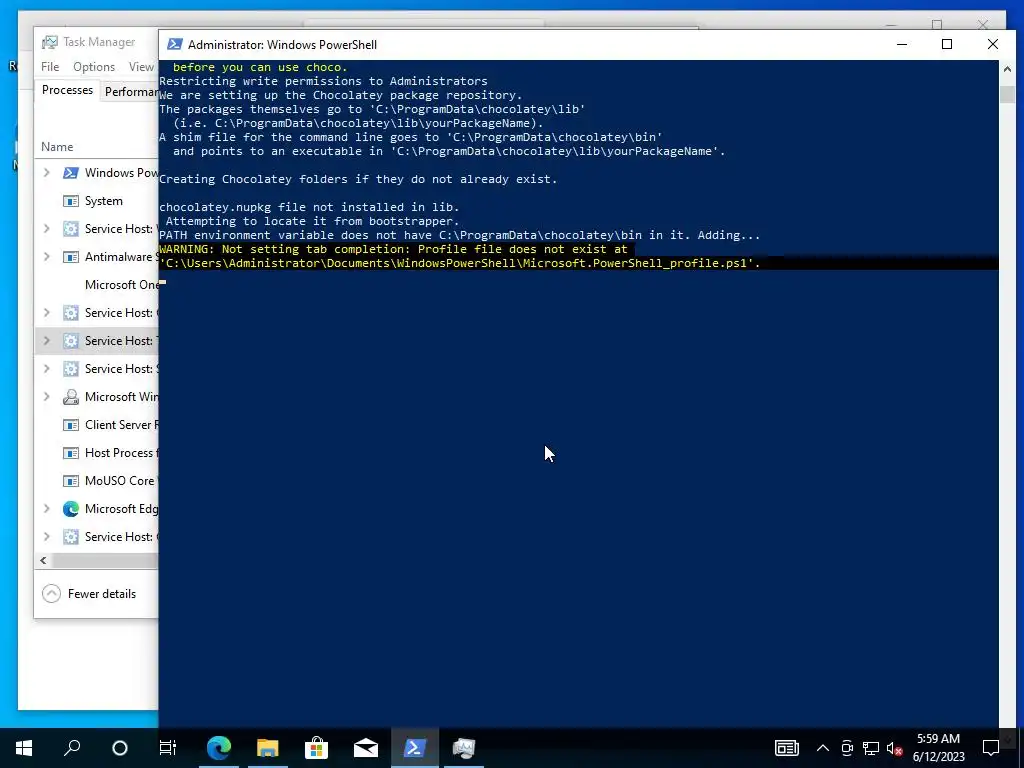Click the PowerShell taskbar button

pos(415,748)
